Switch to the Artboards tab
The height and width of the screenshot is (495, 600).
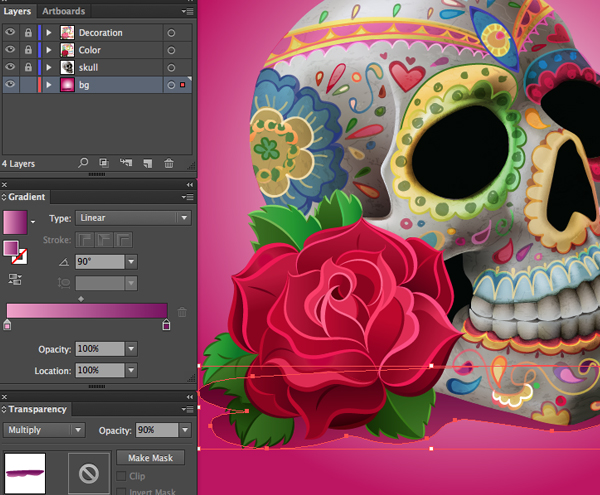point(64,11)
